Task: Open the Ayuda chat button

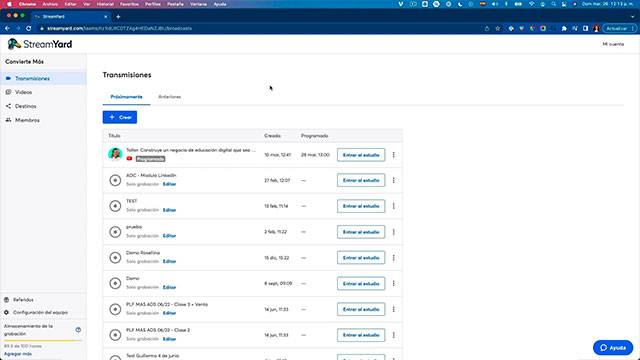Action: pyautogui.click(x=613, y=348)
